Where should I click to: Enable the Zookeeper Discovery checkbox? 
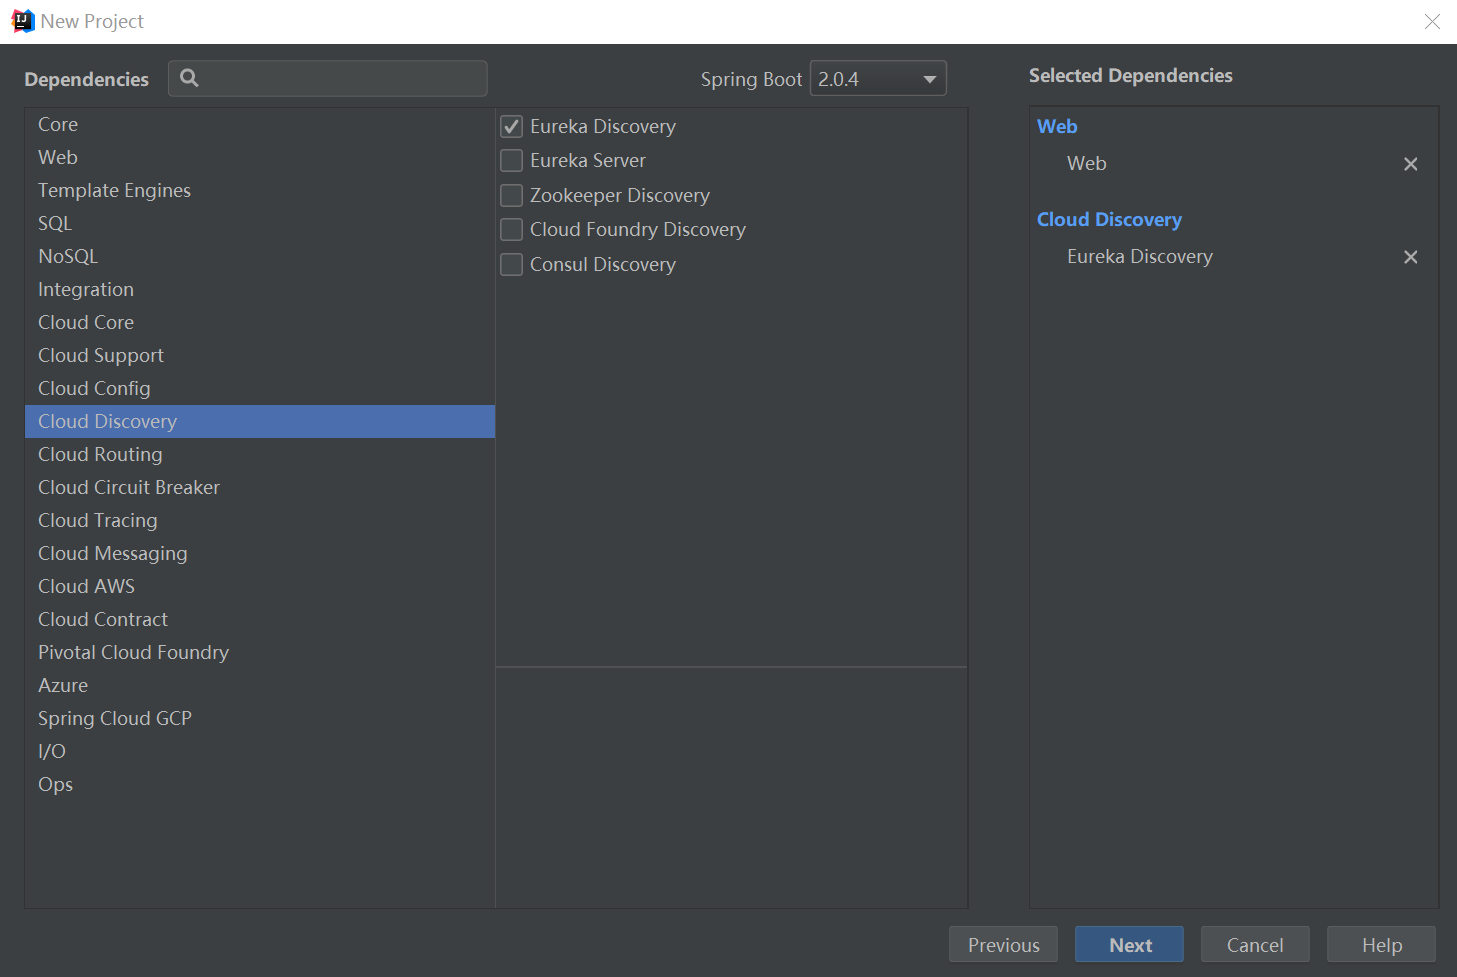[x=511, y=195]
